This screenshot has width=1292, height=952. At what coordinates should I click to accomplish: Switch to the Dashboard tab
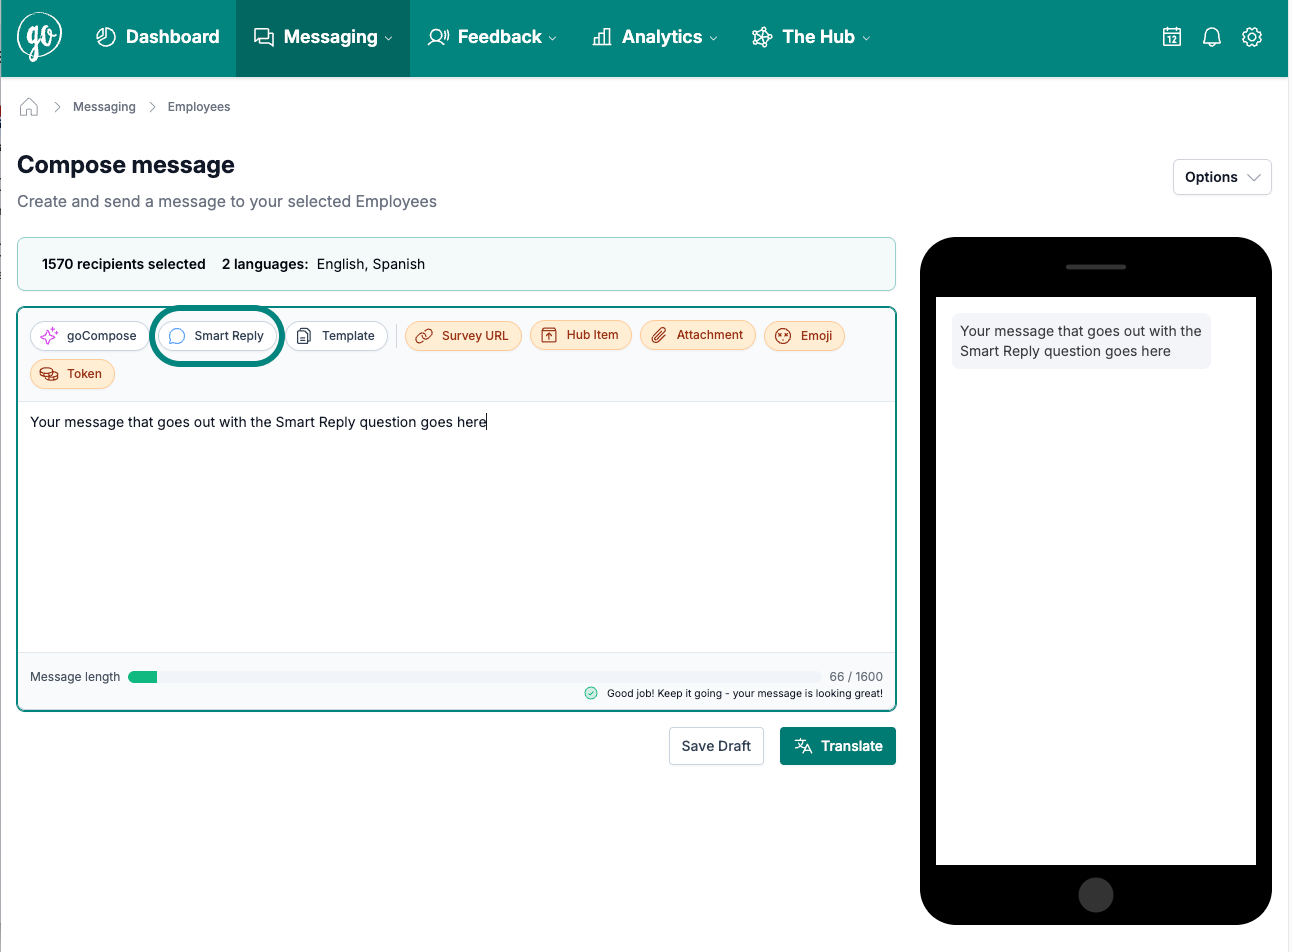click(x=157, y=37)
